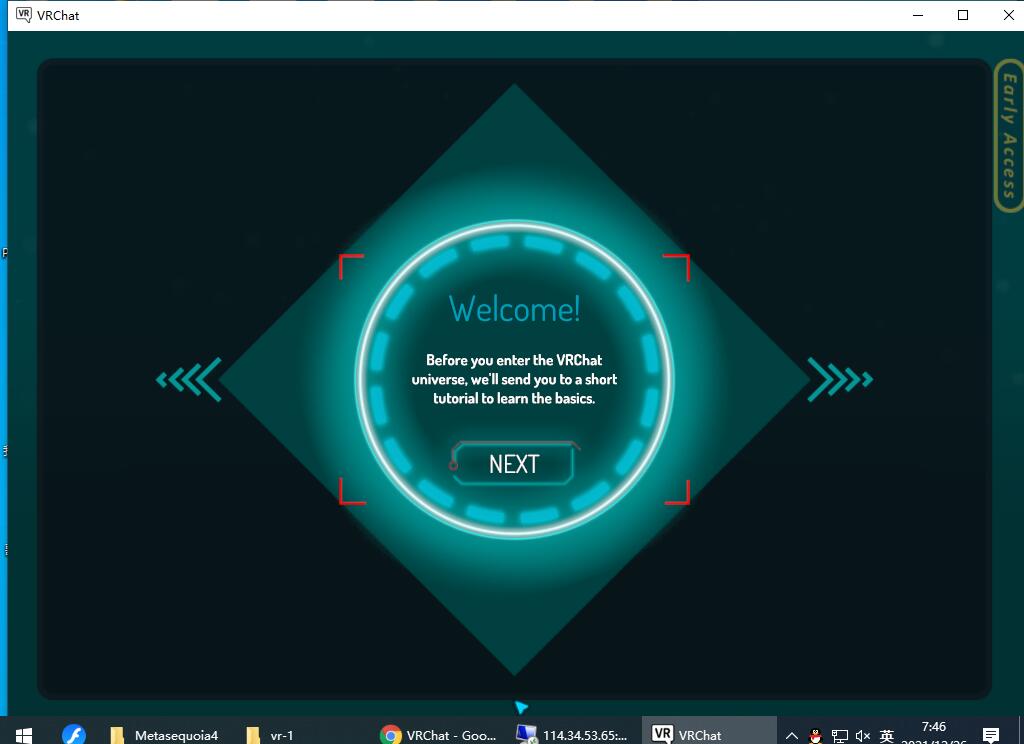Image resolution: width=1024 pixels, height=744 pixels.
Task: Switch the input method indicator 英
Action: (x=886, y=736)
